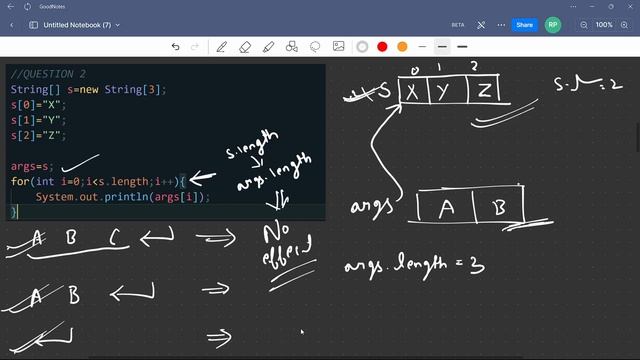
Task: Choose the medium stroke width
Action: 442,47
